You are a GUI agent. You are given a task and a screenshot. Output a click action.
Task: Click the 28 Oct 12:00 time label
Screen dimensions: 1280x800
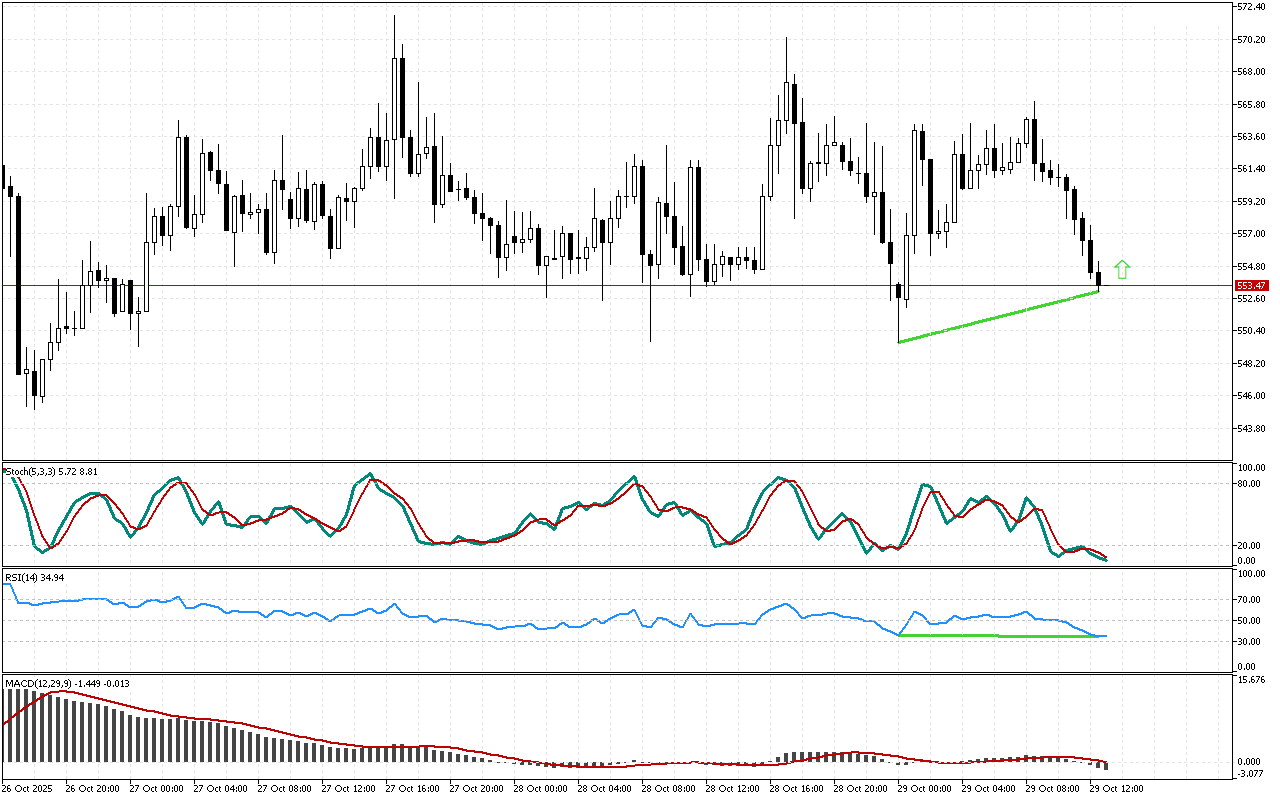click(732, 789)
